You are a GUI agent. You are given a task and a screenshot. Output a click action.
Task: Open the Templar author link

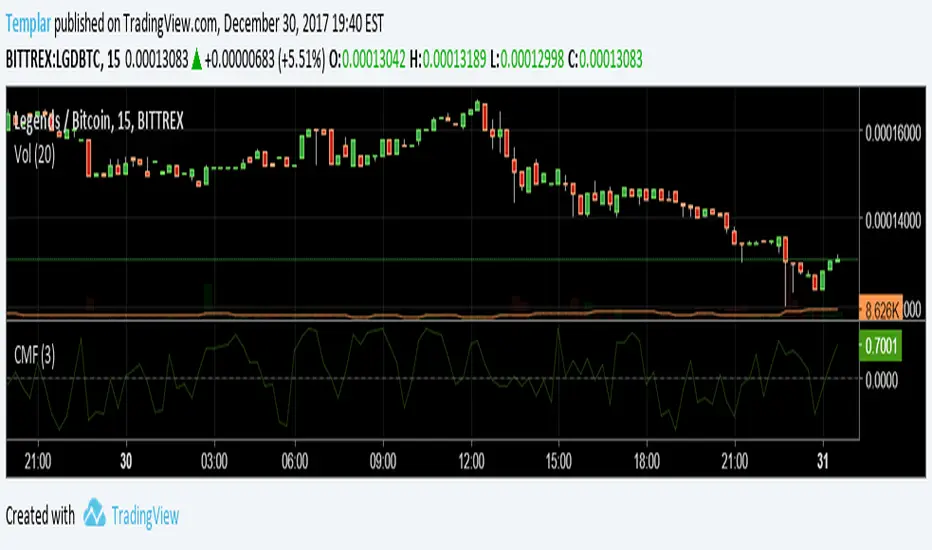tap(28, 24)
